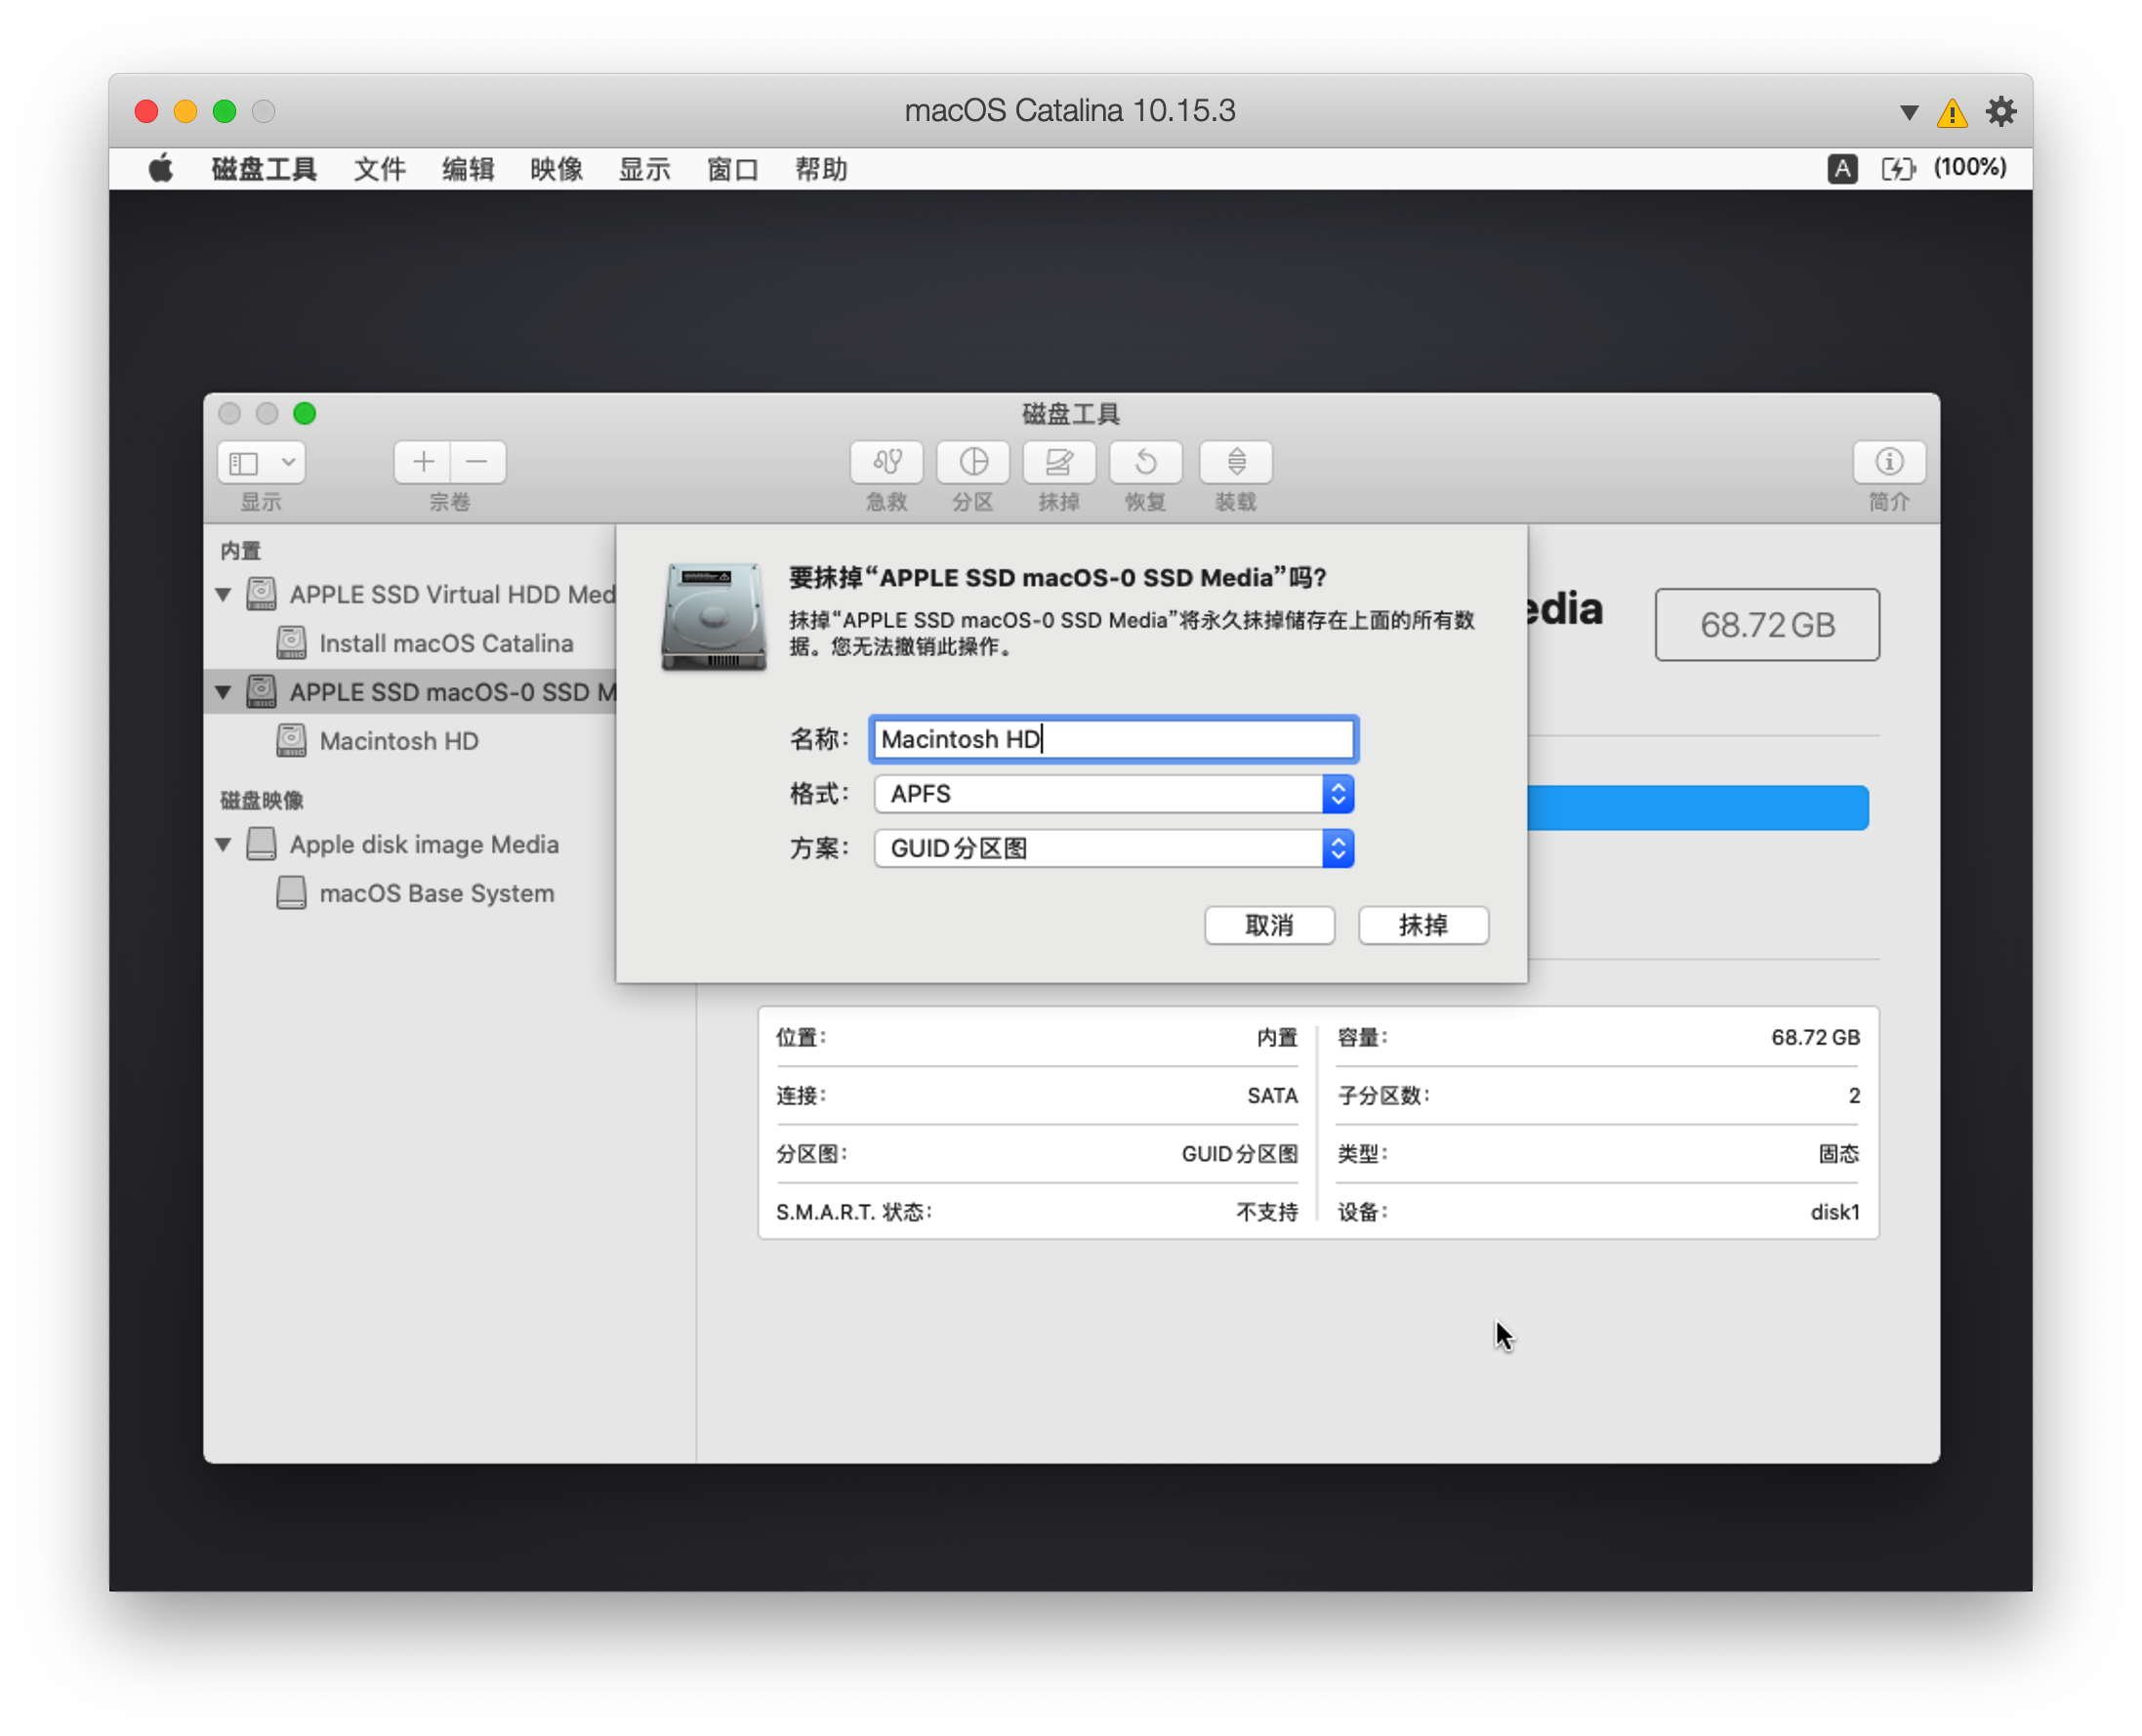This screenshot has height=1736, width=2142.
Task: Click the VM settings gear icon
Action: click(2000, 111)
